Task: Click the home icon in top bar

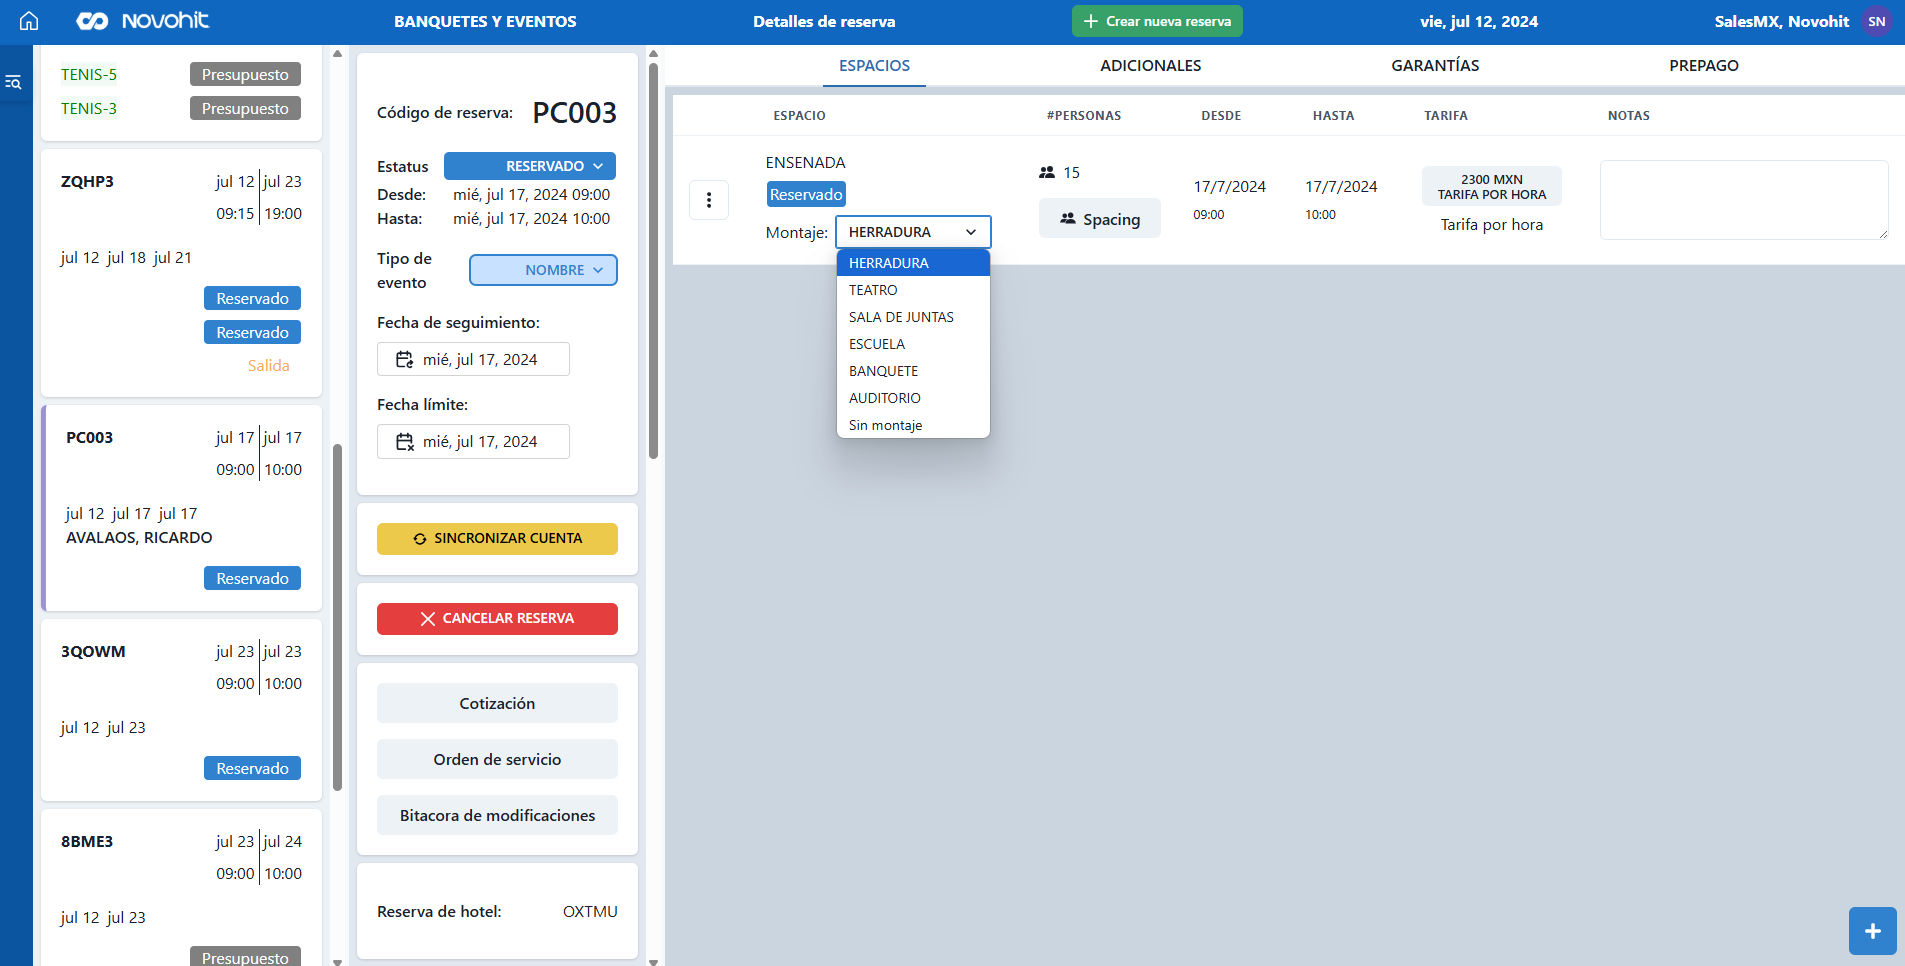Action: tap(29, 21)
